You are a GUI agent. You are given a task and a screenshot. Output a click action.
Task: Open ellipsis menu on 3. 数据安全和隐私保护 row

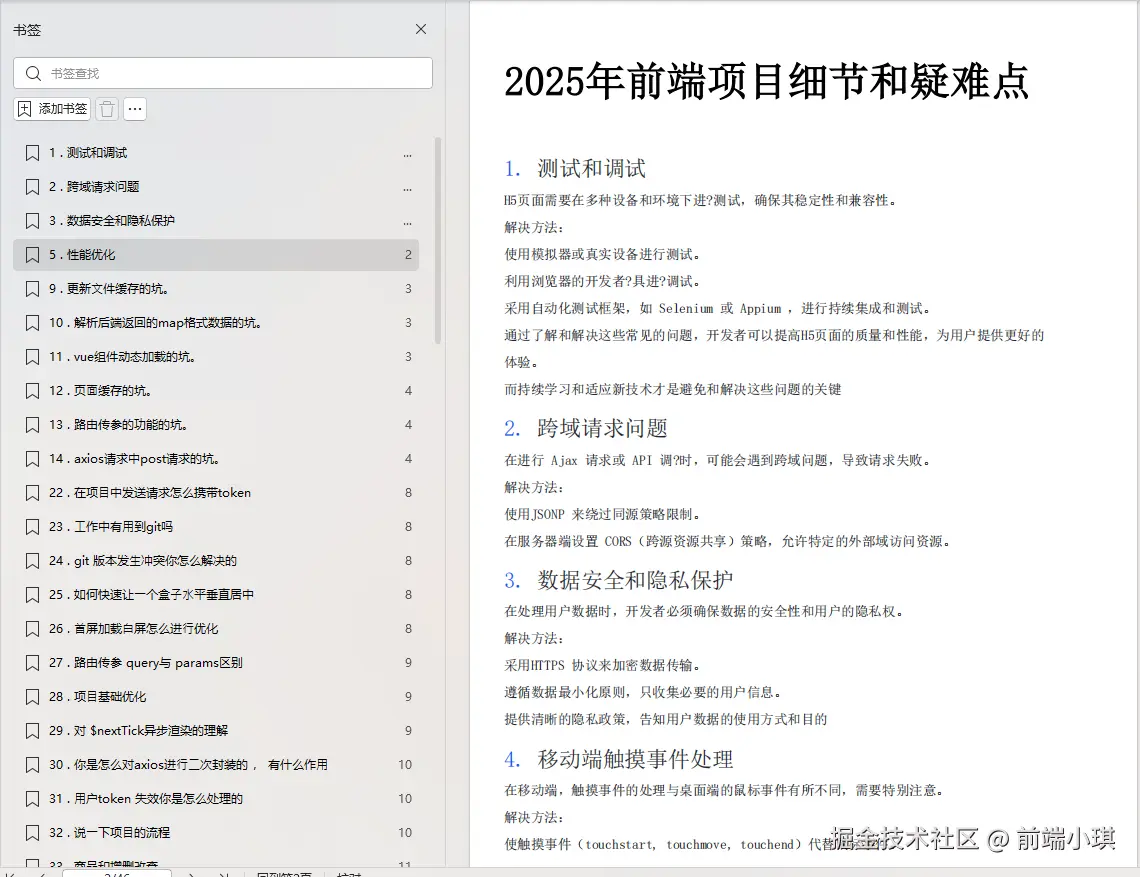click(408, 223)
